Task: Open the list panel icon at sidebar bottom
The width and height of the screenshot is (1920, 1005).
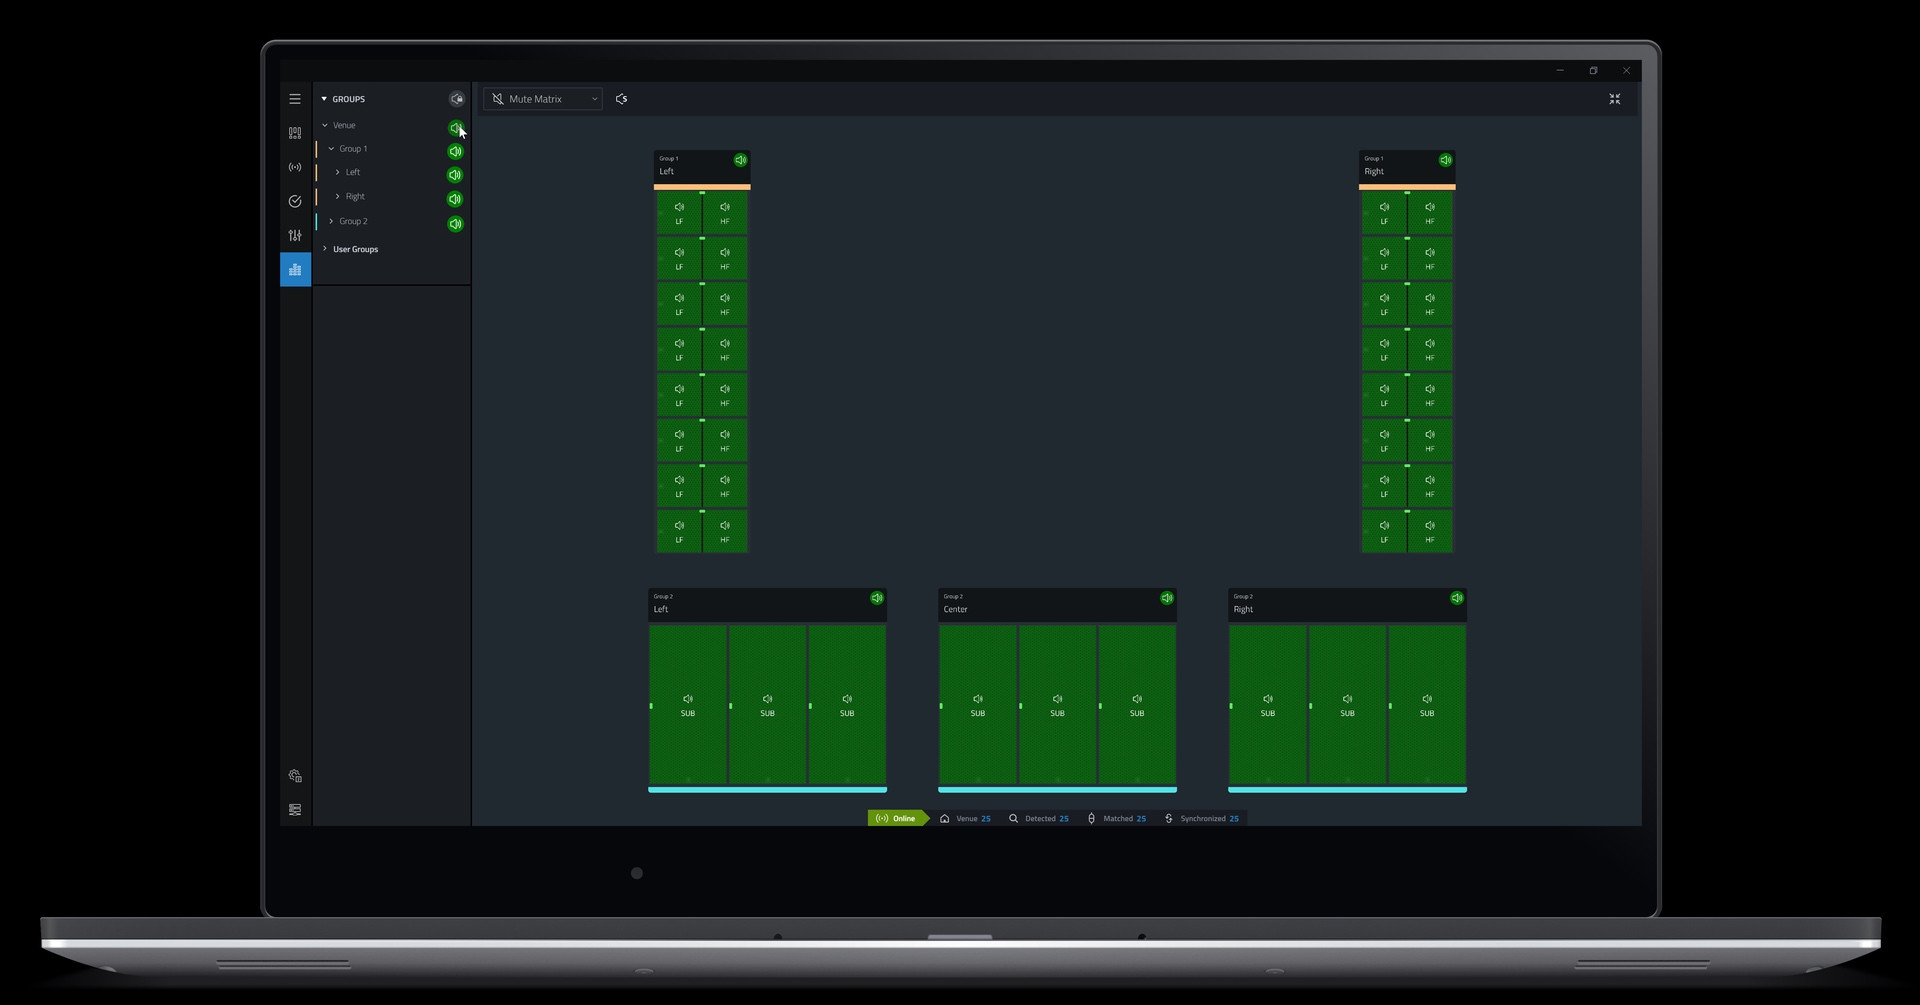Action: tap(295, 810)
